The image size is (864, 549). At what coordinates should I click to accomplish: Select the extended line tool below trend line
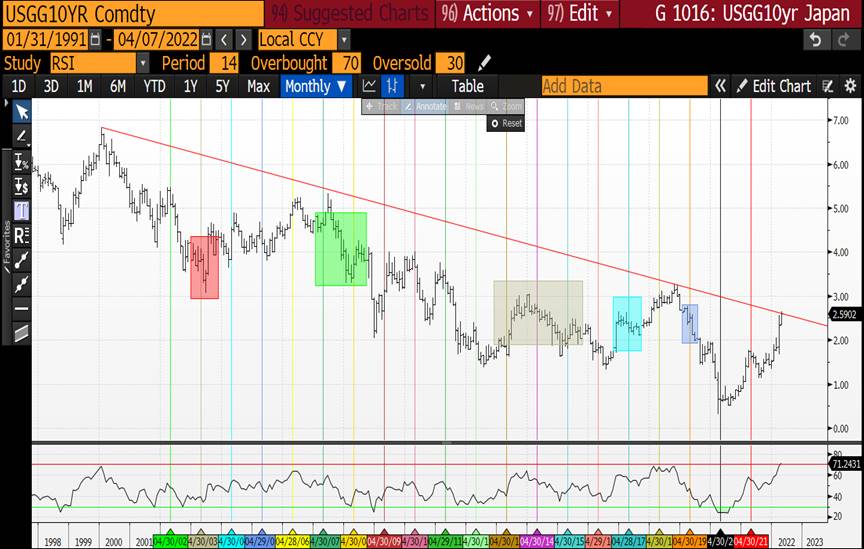[x=21, y=285]
